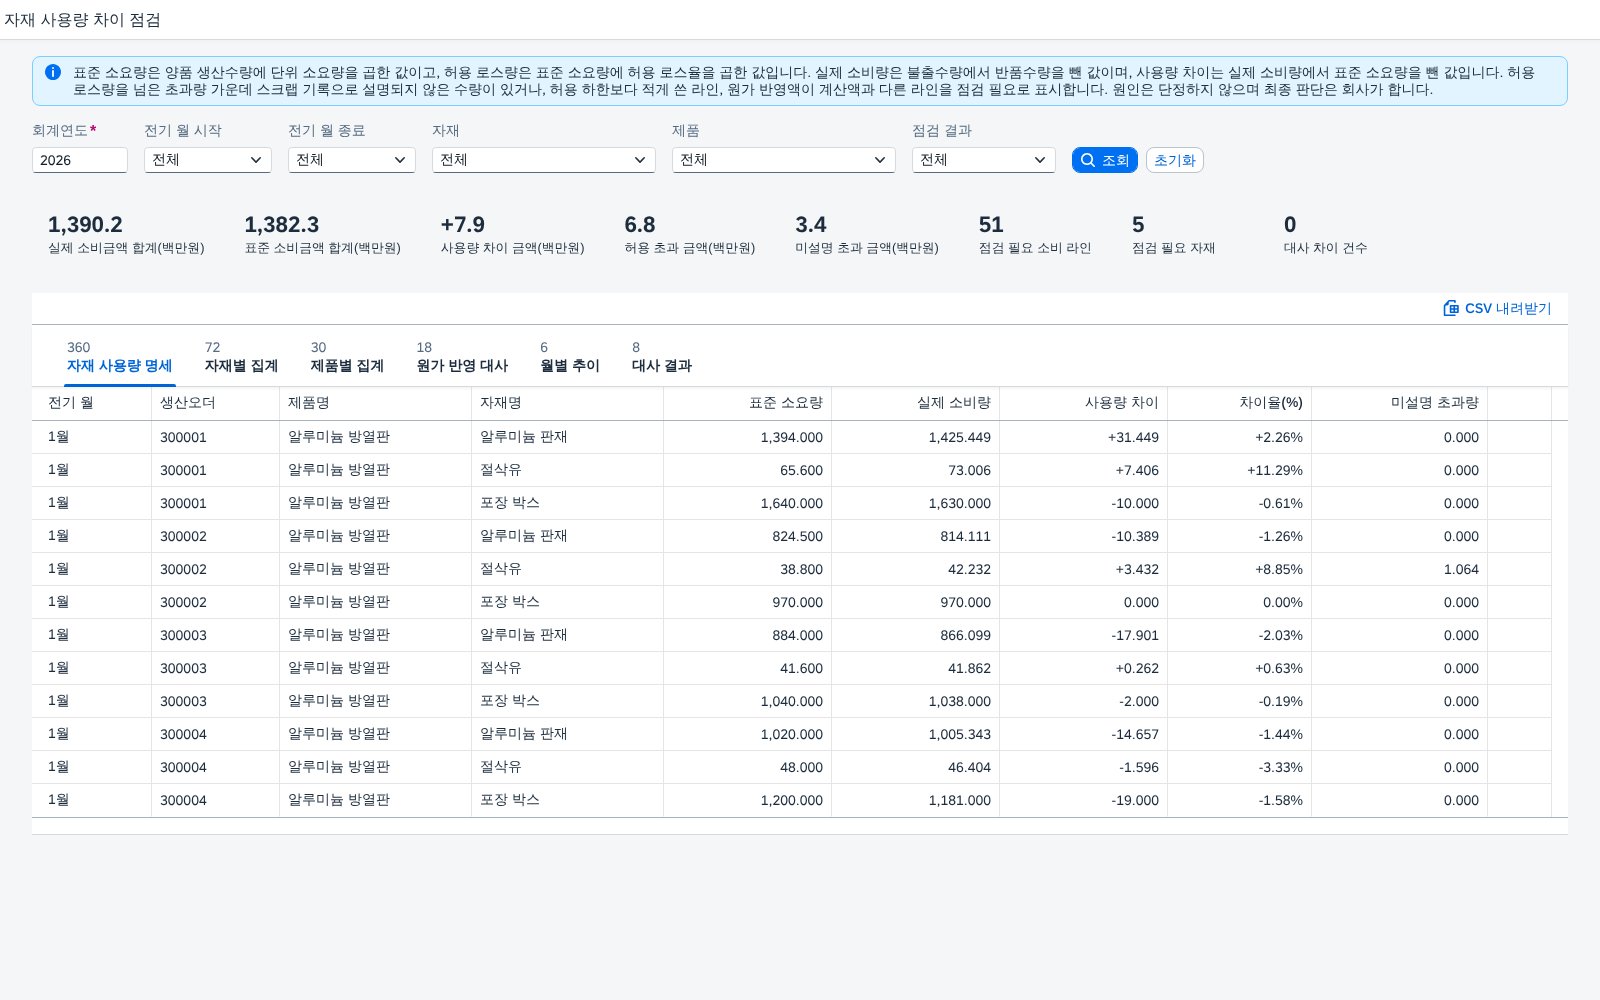This screenshot has width=1600, height=1000.
Task: Click the 0 대사 차이 건수 KPI
Action: coord(1325,234)
